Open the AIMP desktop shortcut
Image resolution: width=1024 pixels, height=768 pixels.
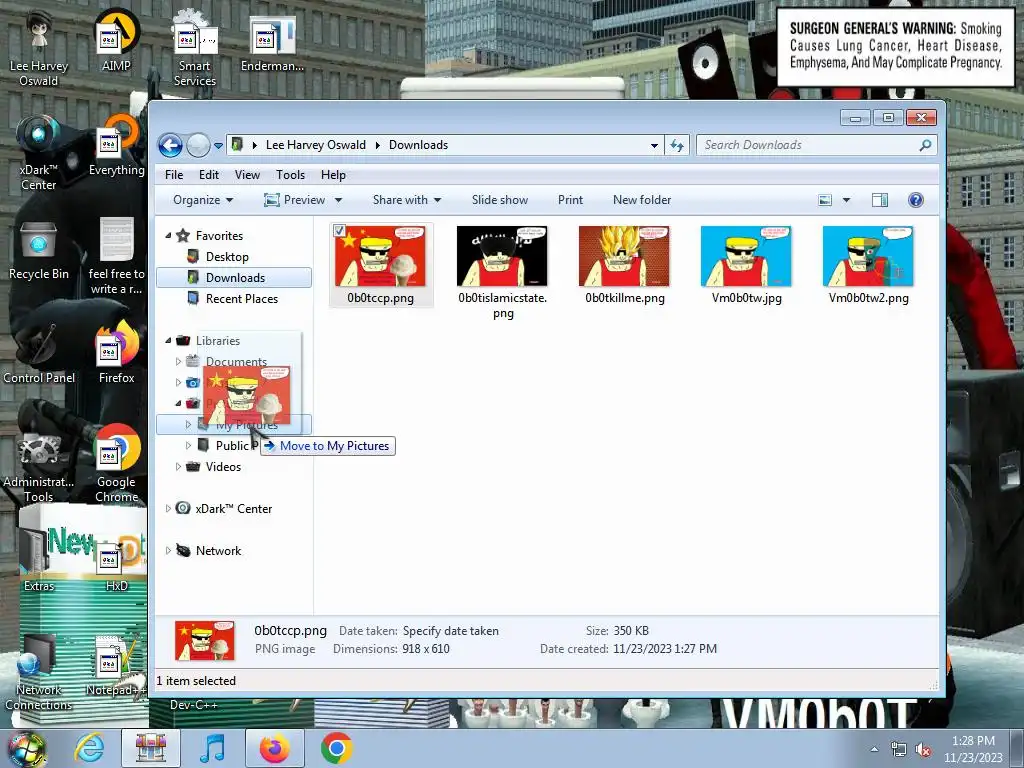[116, 40]
